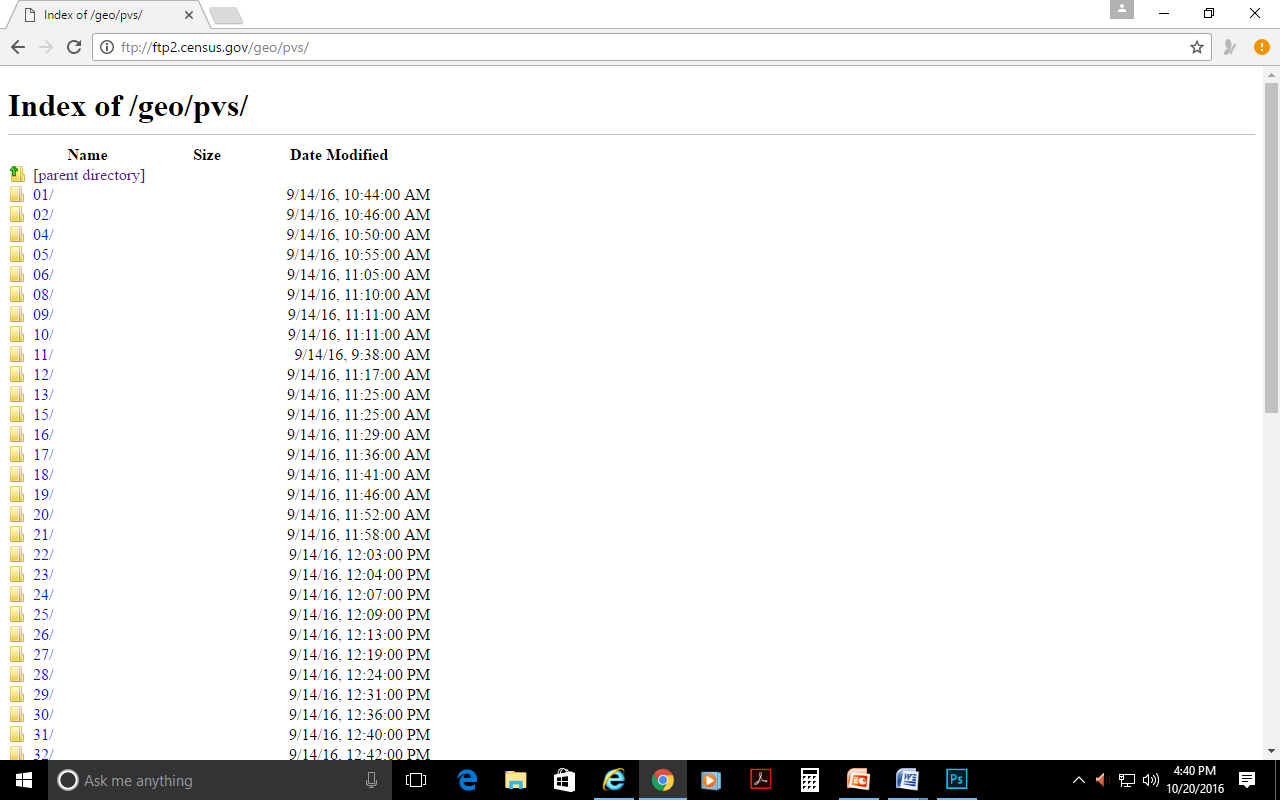
Task: Click the Cortana microphone icon
Action: tap(372, 780)
